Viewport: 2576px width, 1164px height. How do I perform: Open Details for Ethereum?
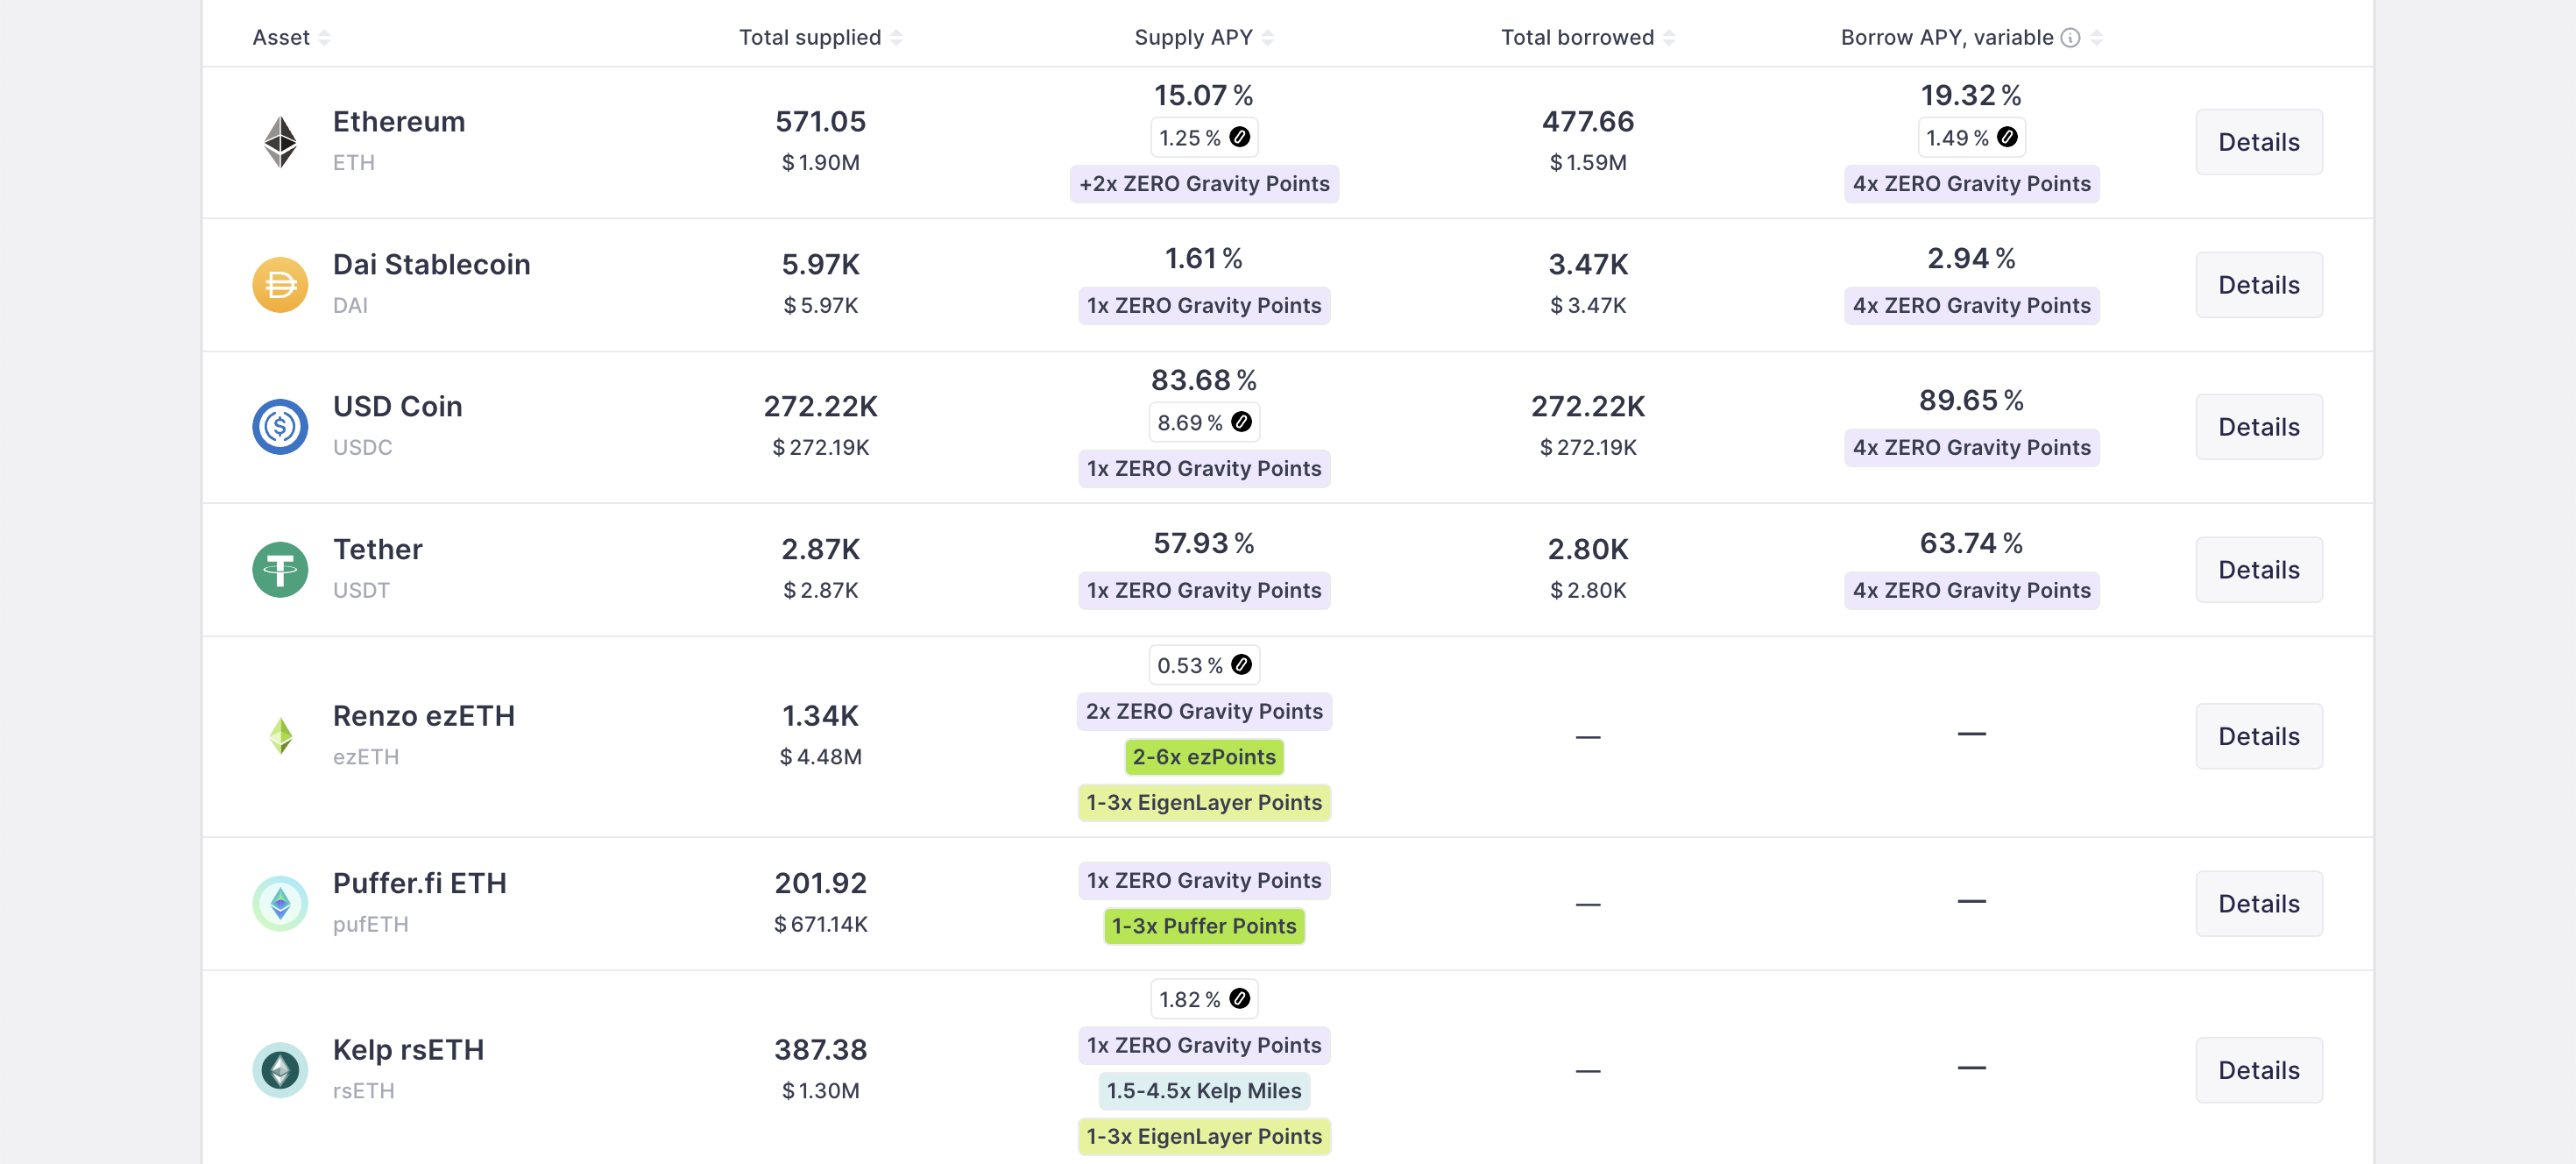pos(2259,142)
